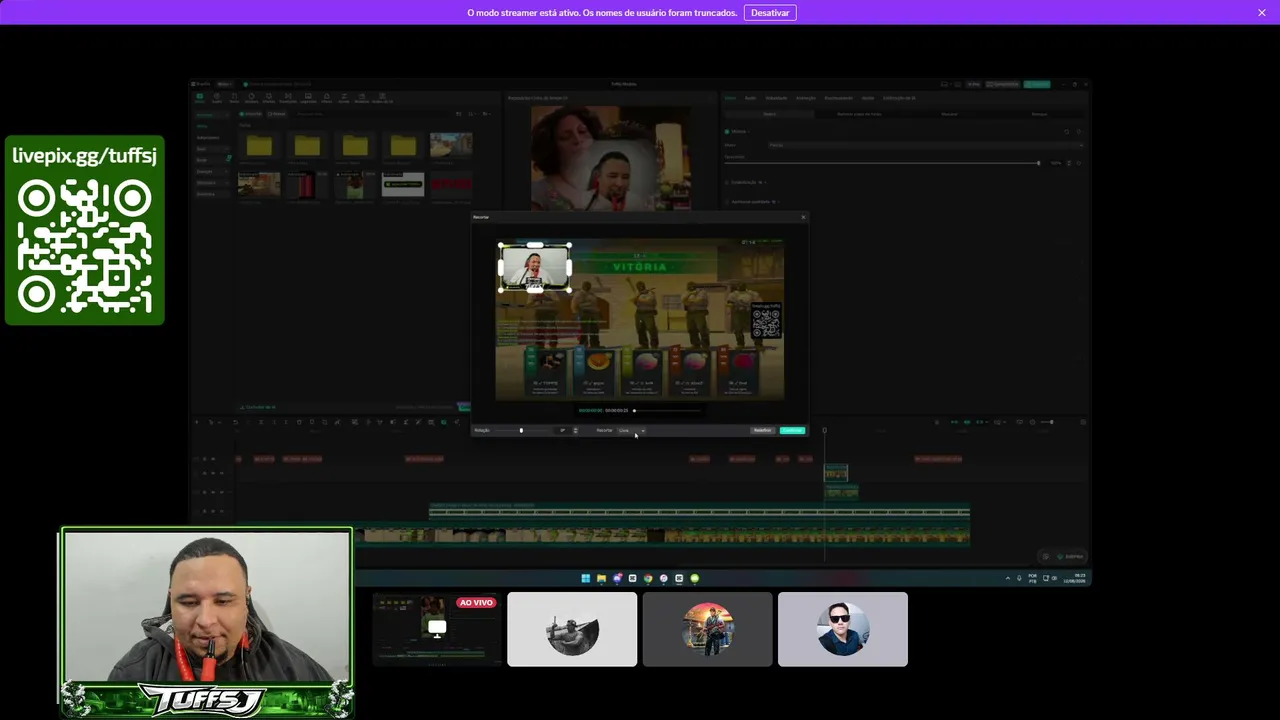
Task: Click the timeline playhead marker
Action: [825, 431]
